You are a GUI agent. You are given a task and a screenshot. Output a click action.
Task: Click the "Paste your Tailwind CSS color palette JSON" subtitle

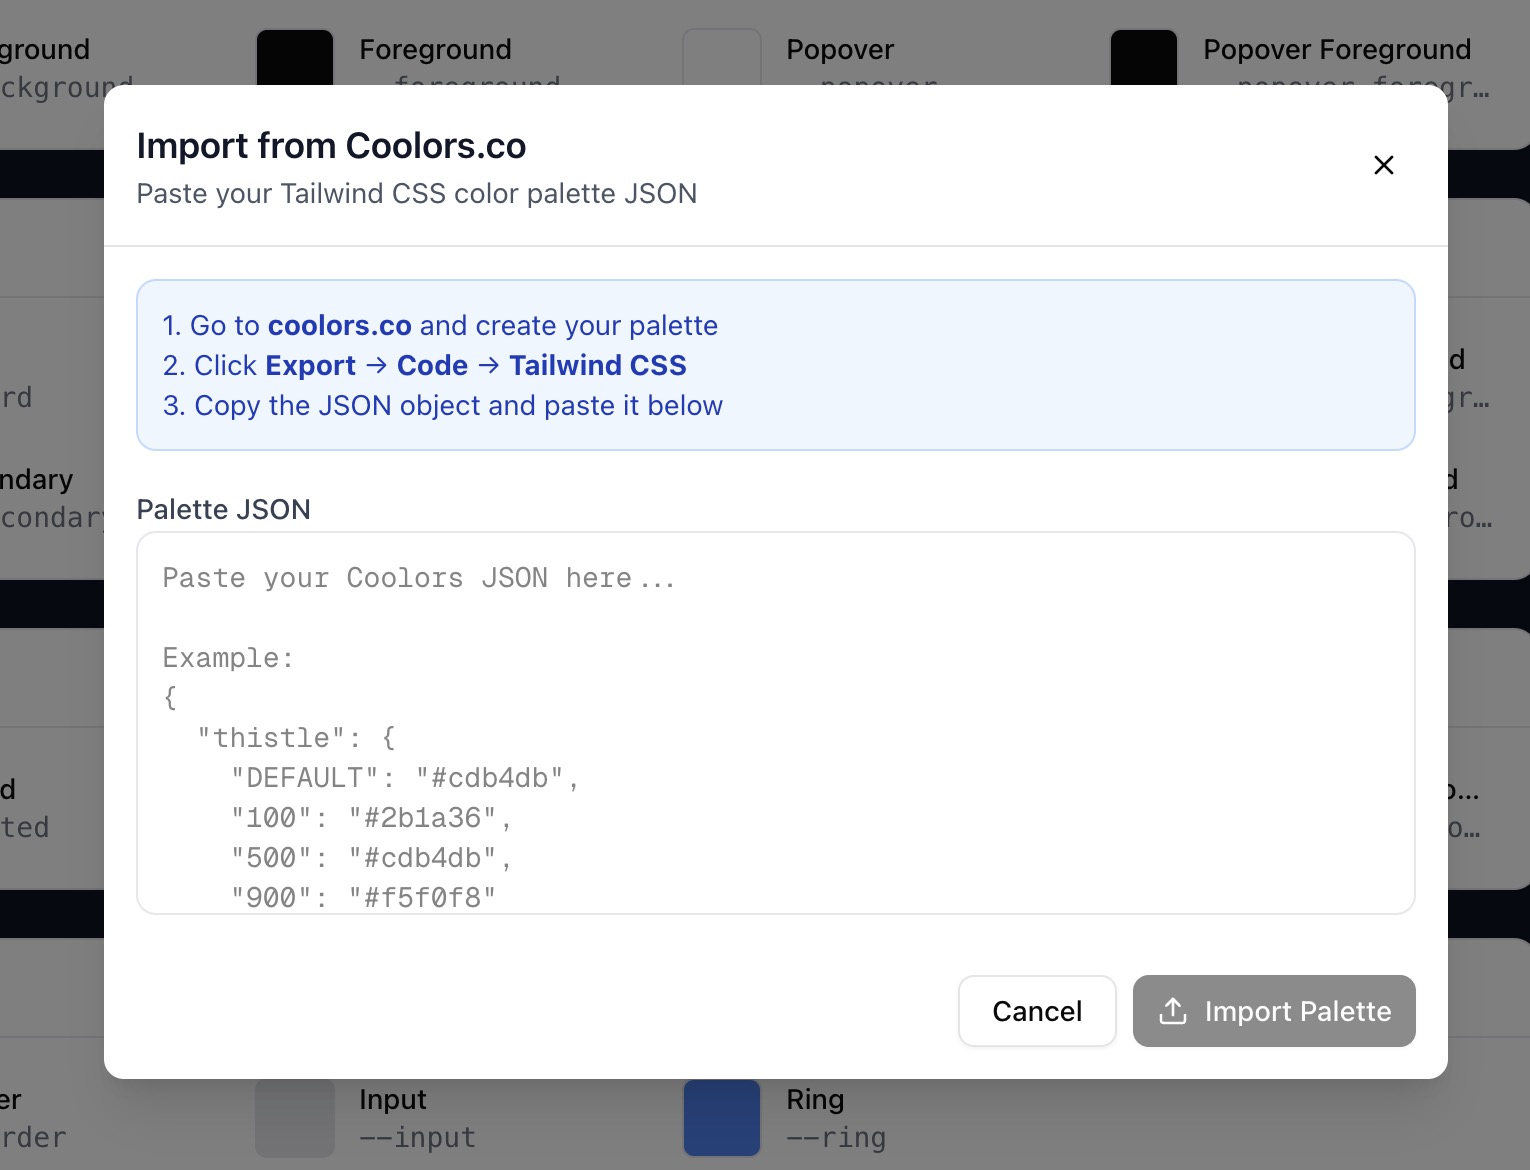pyautogui.click(x=417, y=194)
